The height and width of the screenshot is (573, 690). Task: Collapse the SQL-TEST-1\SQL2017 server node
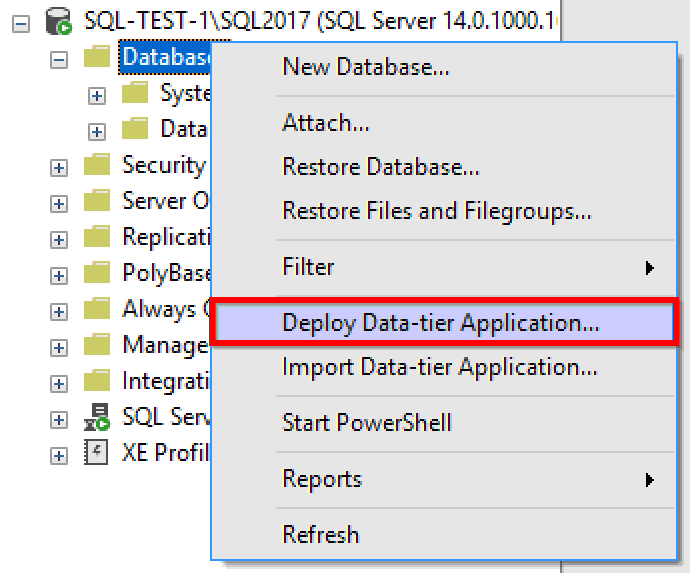pos(21,24)
